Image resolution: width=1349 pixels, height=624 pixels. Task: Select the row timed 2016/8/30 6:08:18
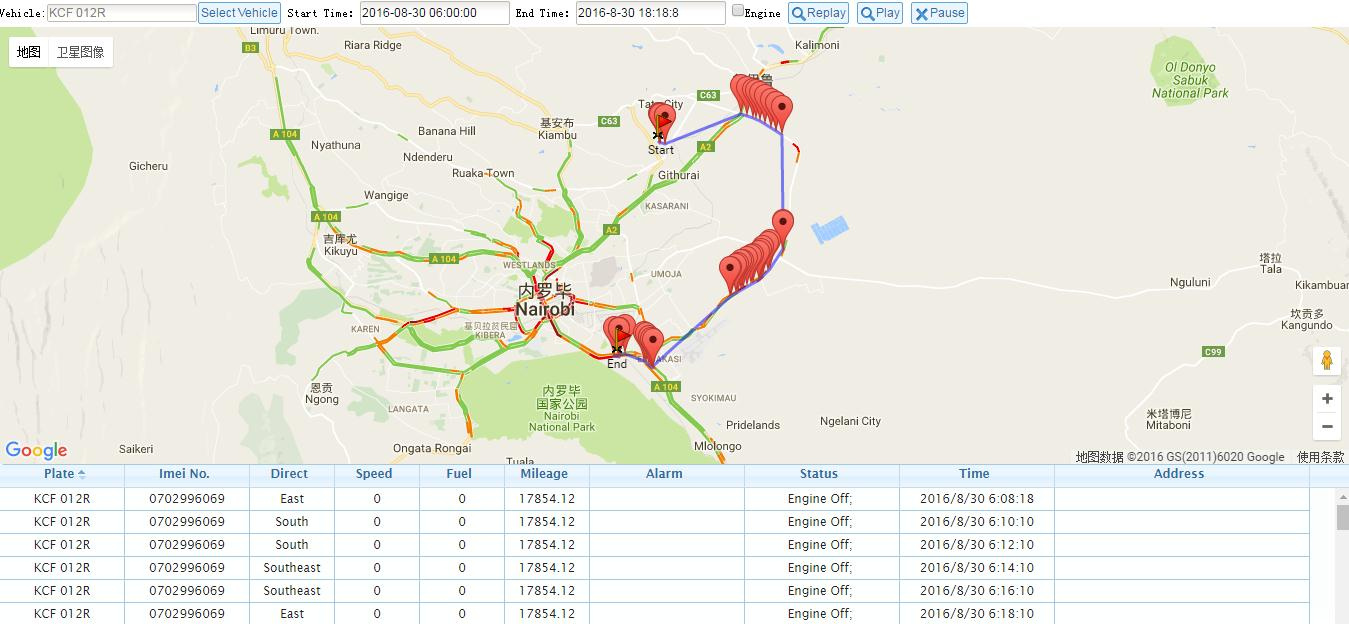tap(655, 498)
